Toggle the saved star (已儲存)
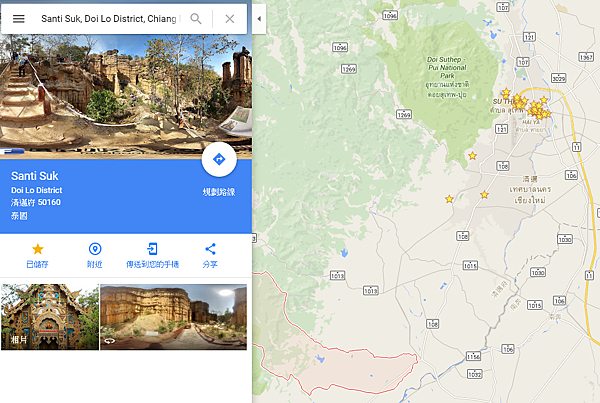This screenshot has width=600, height=403. [38, 249]
